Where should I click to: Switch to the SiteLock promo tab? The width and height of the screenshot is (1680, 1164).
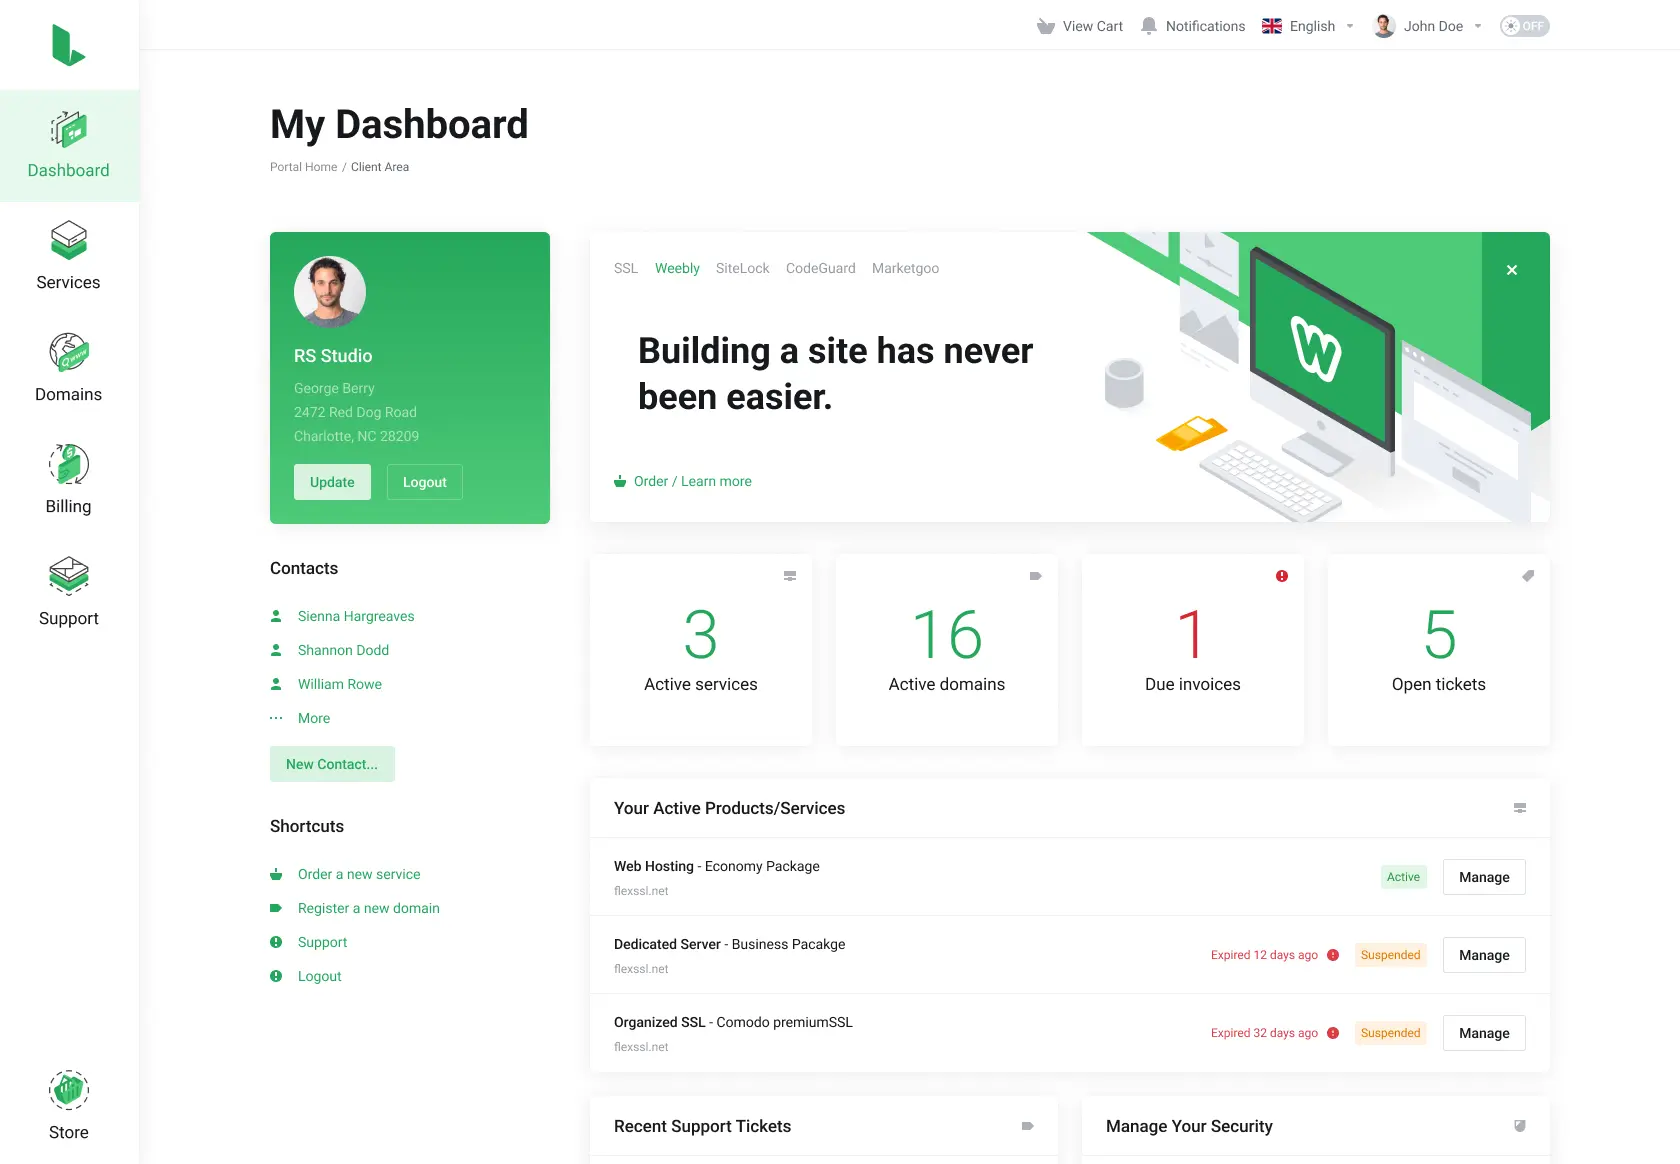tap(743, 268)
